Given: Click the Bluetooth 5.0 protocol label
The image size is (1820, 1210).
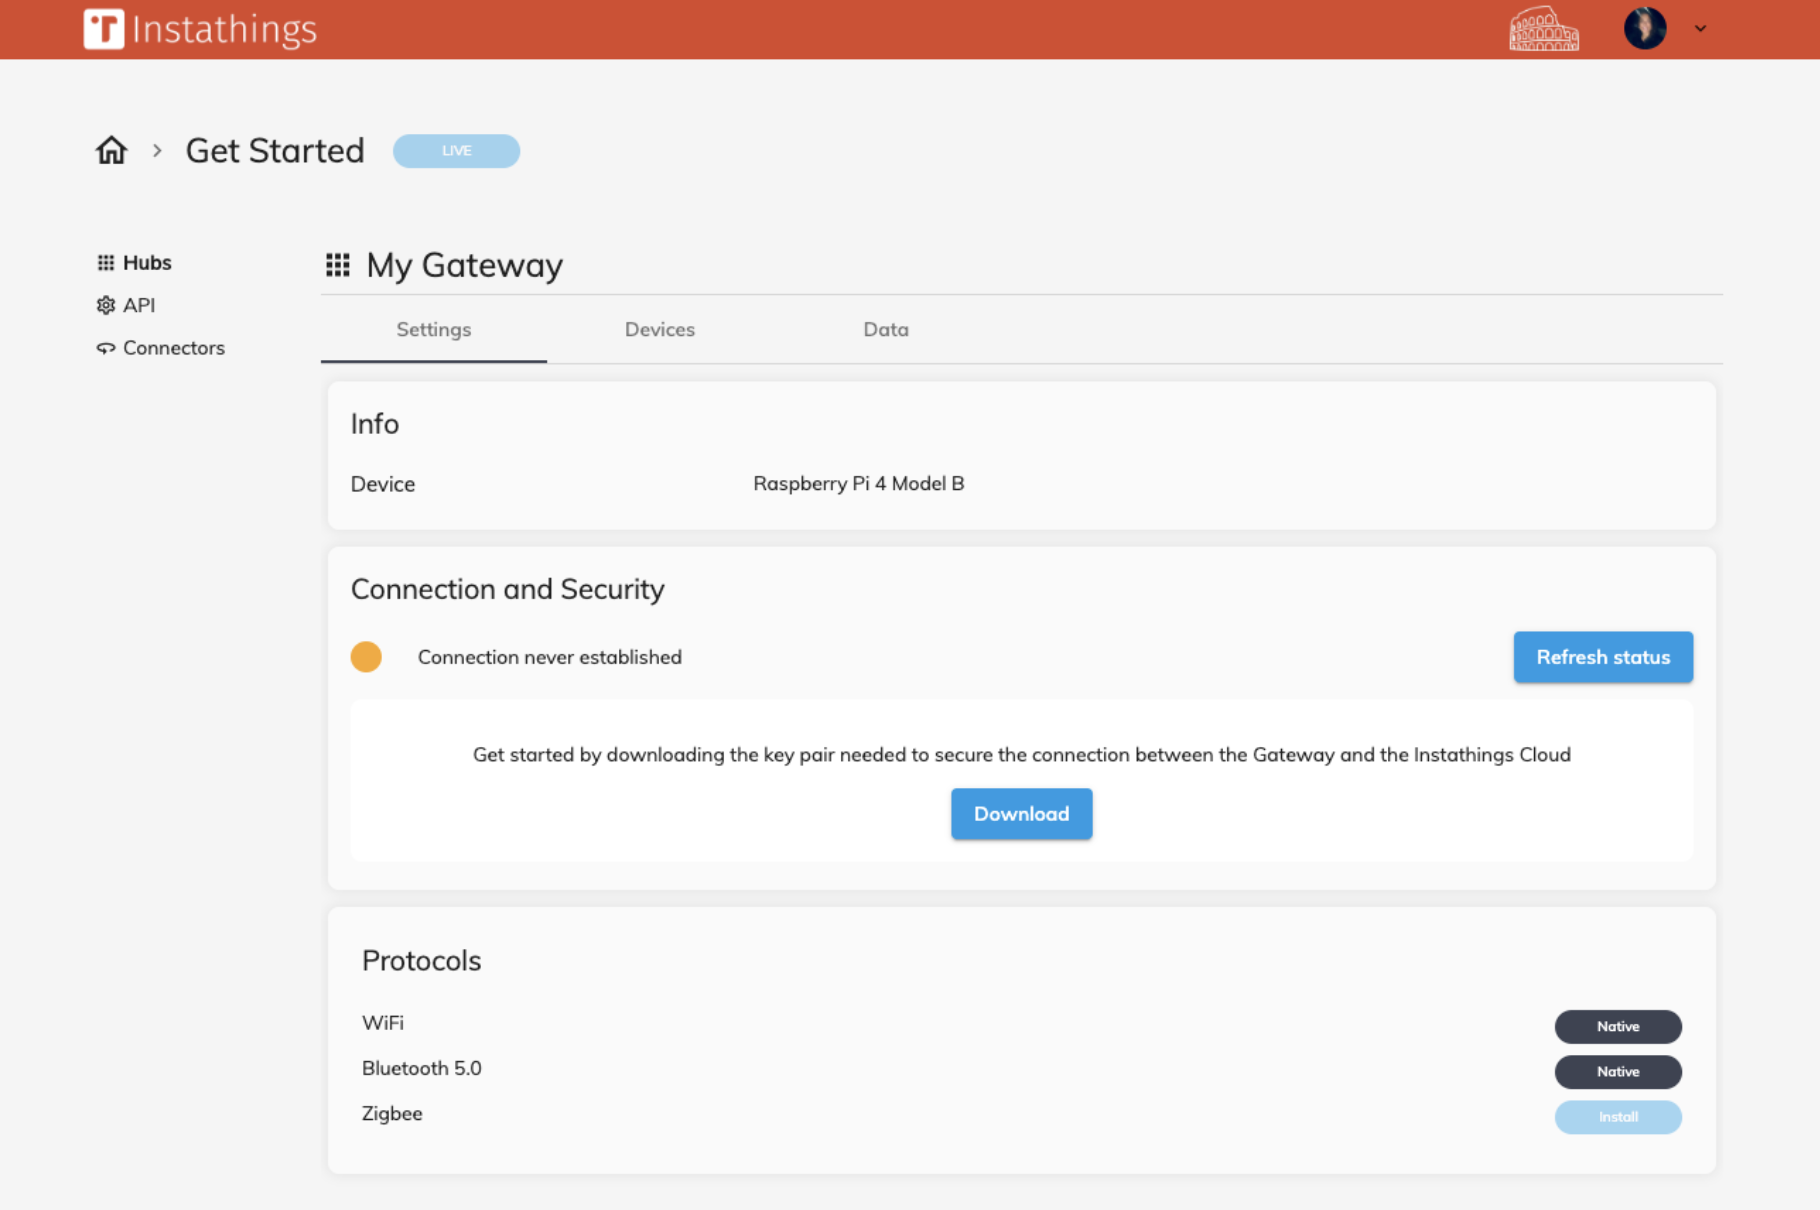Looking at the screenshot, I should (x=422, y=1068).
